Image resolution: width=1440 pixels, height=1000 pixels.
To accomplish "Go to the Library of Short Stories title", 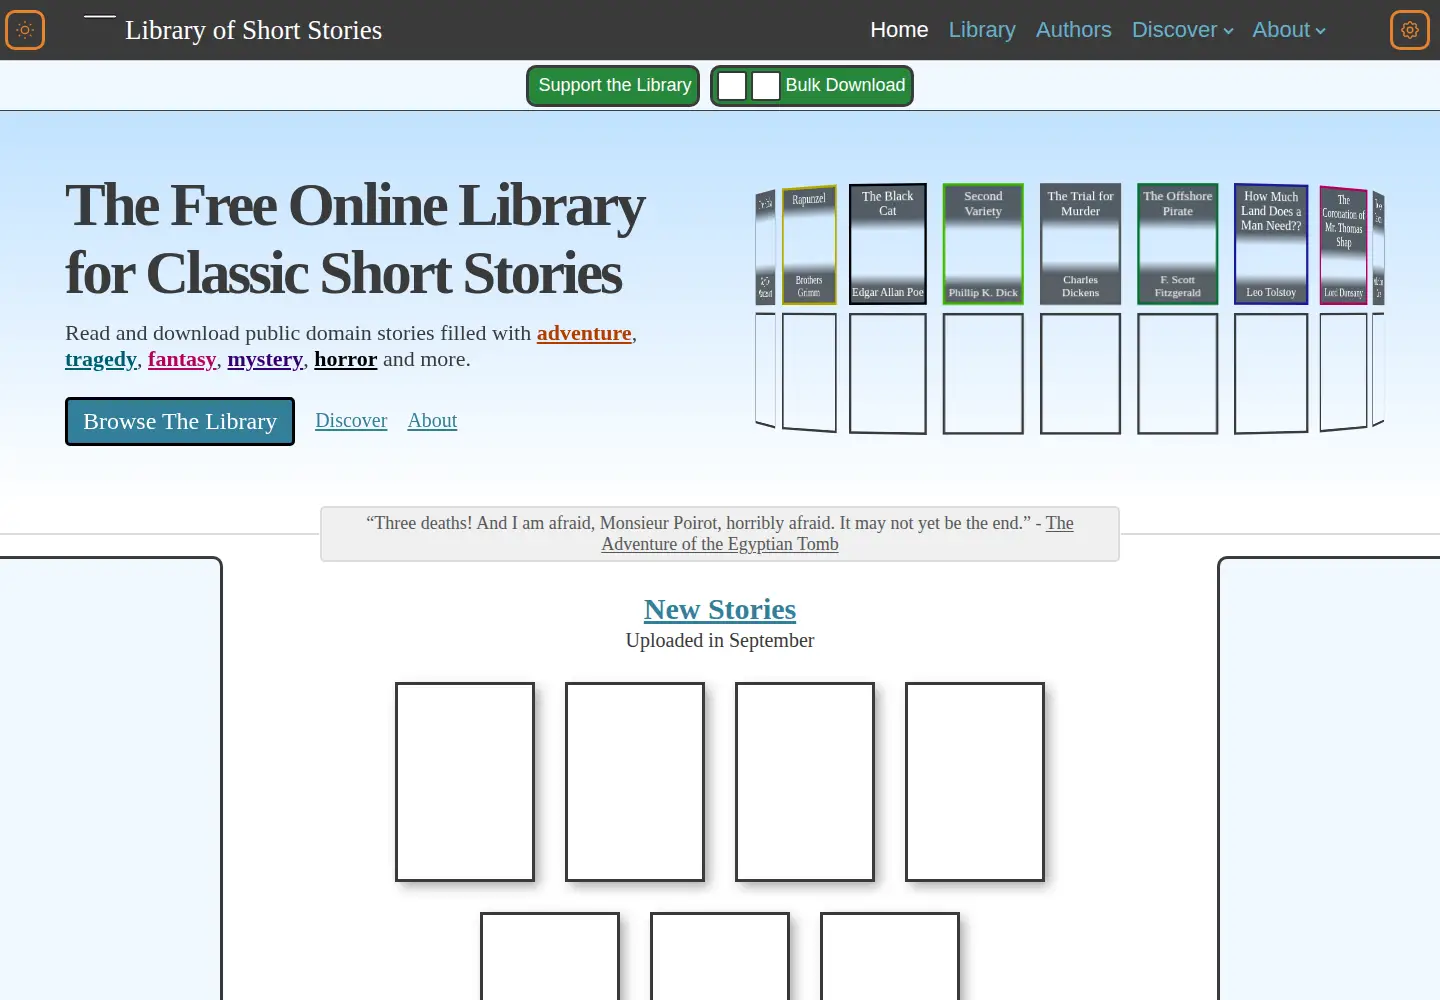I will [x=253, y=30].
